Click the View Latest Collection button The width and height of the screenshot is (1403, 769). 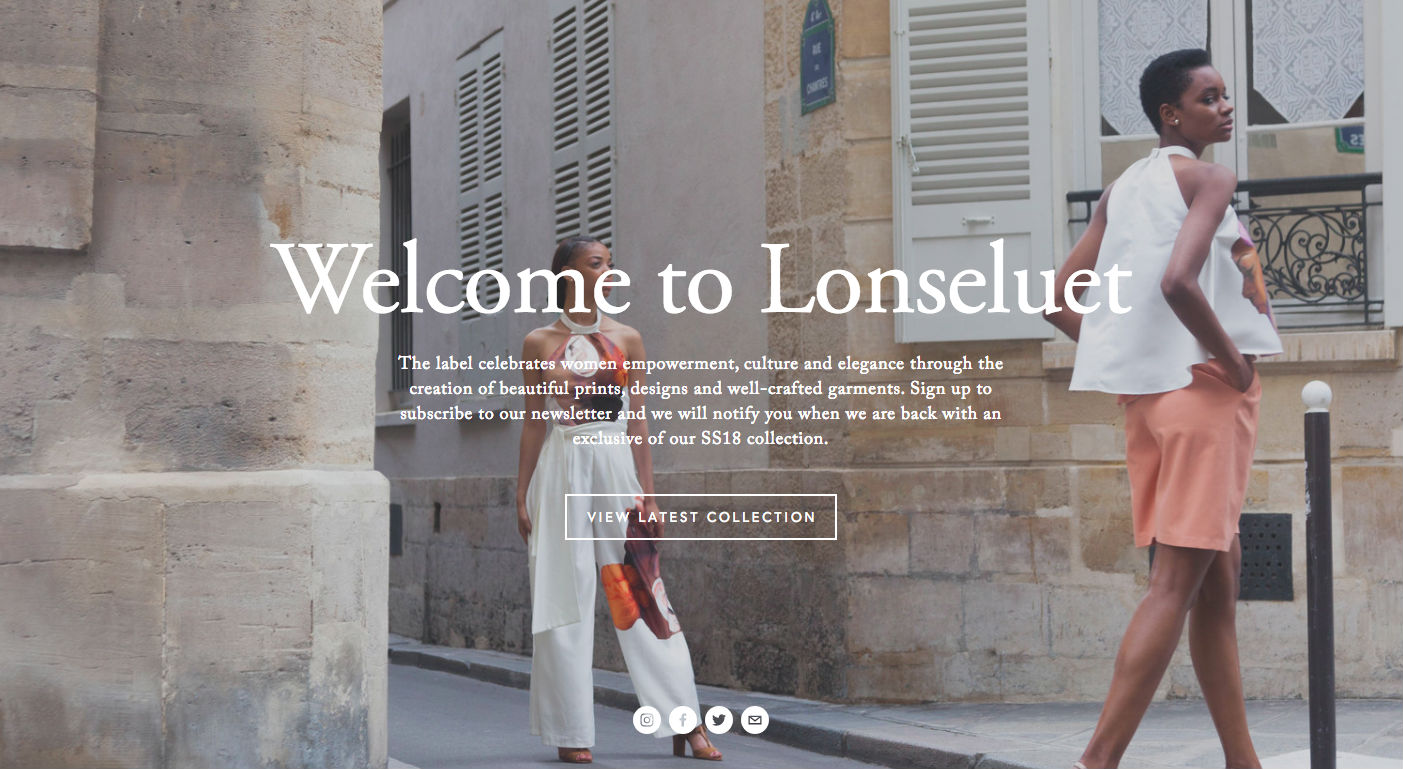pos(701,517)
